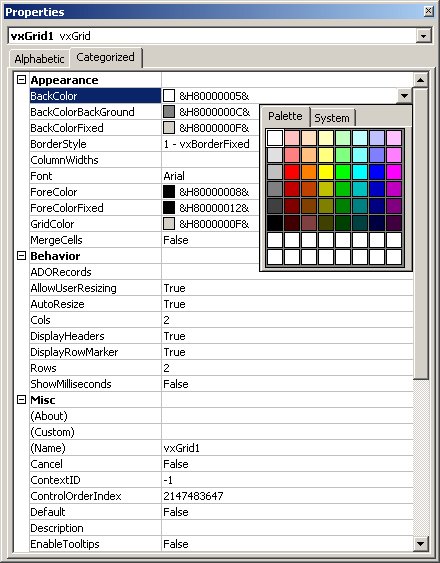Switch to the System colors tab
440x563 pixels.
pyautogui.click(x=332, y=118)
